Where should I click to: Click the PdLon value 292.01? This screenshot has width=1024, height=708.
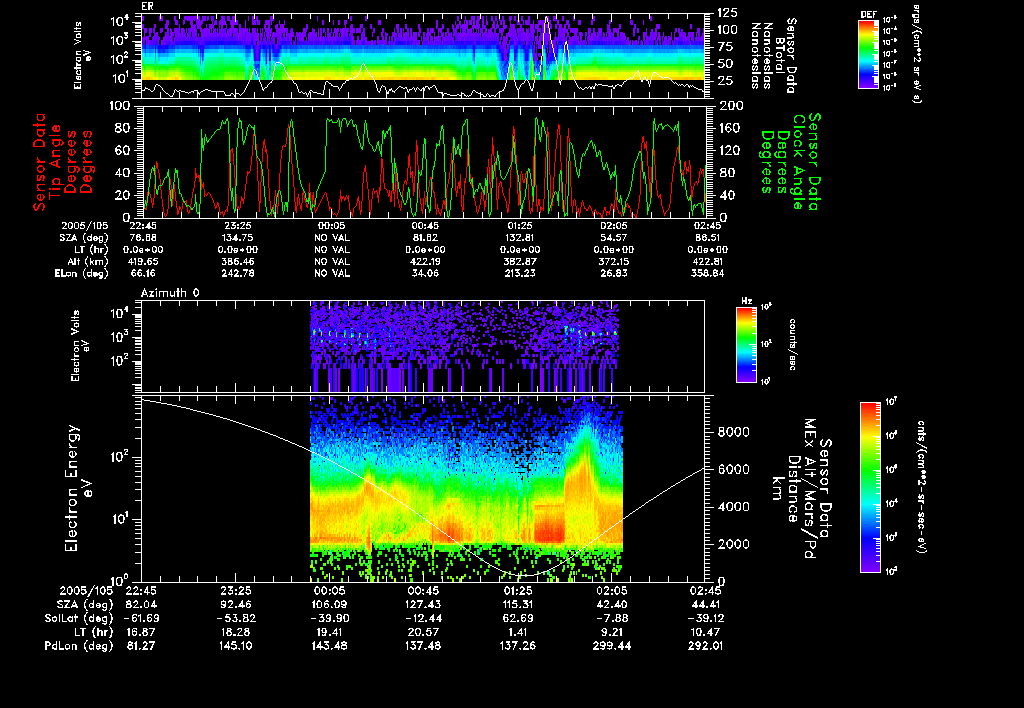[706, 646]
